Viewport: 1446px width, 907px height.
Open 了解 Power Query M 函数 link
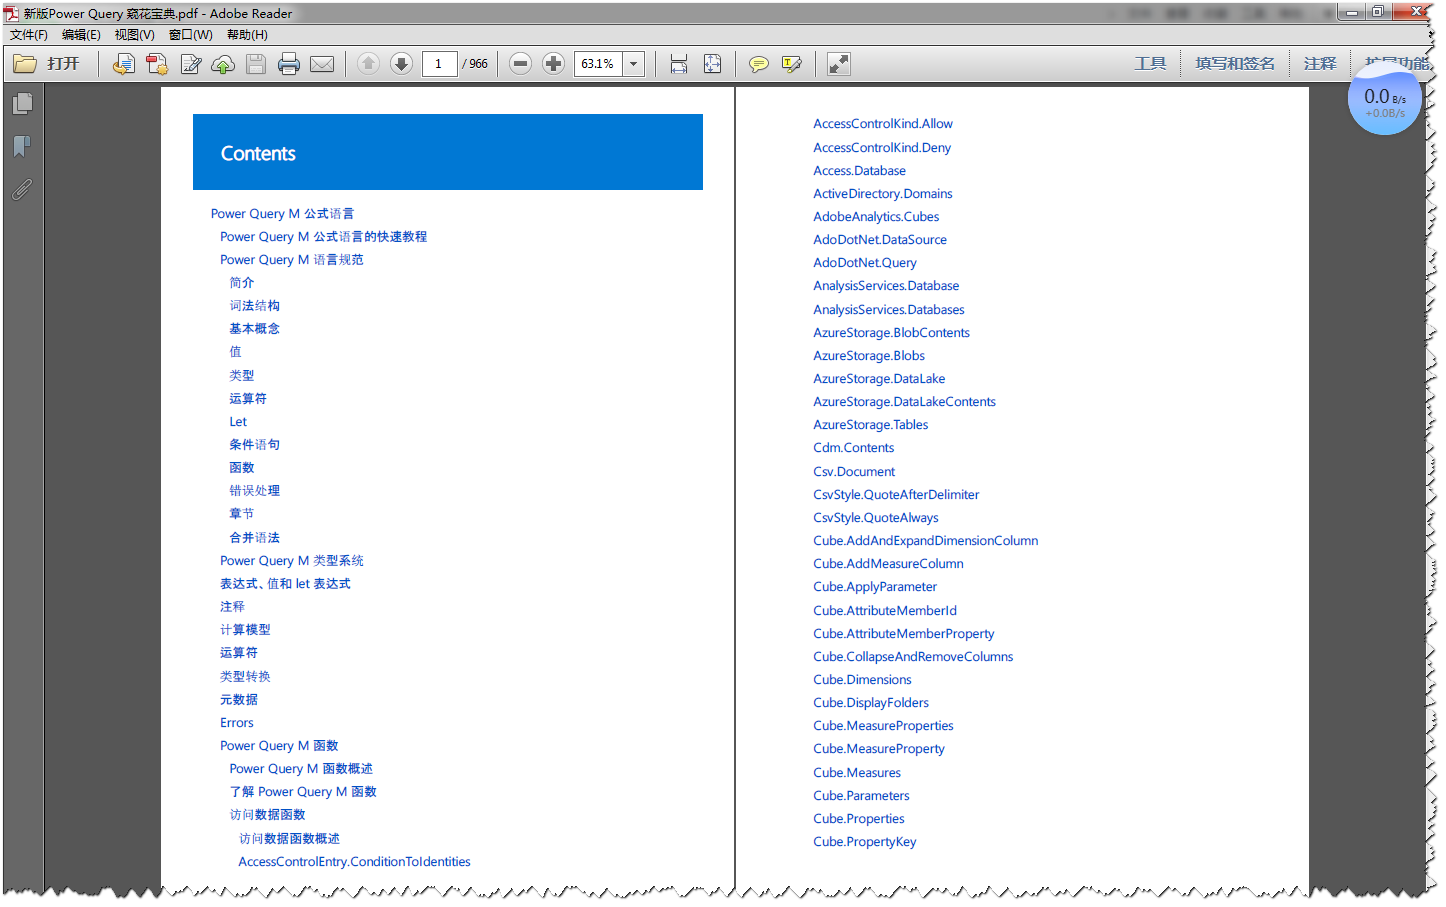coord(303,792)
